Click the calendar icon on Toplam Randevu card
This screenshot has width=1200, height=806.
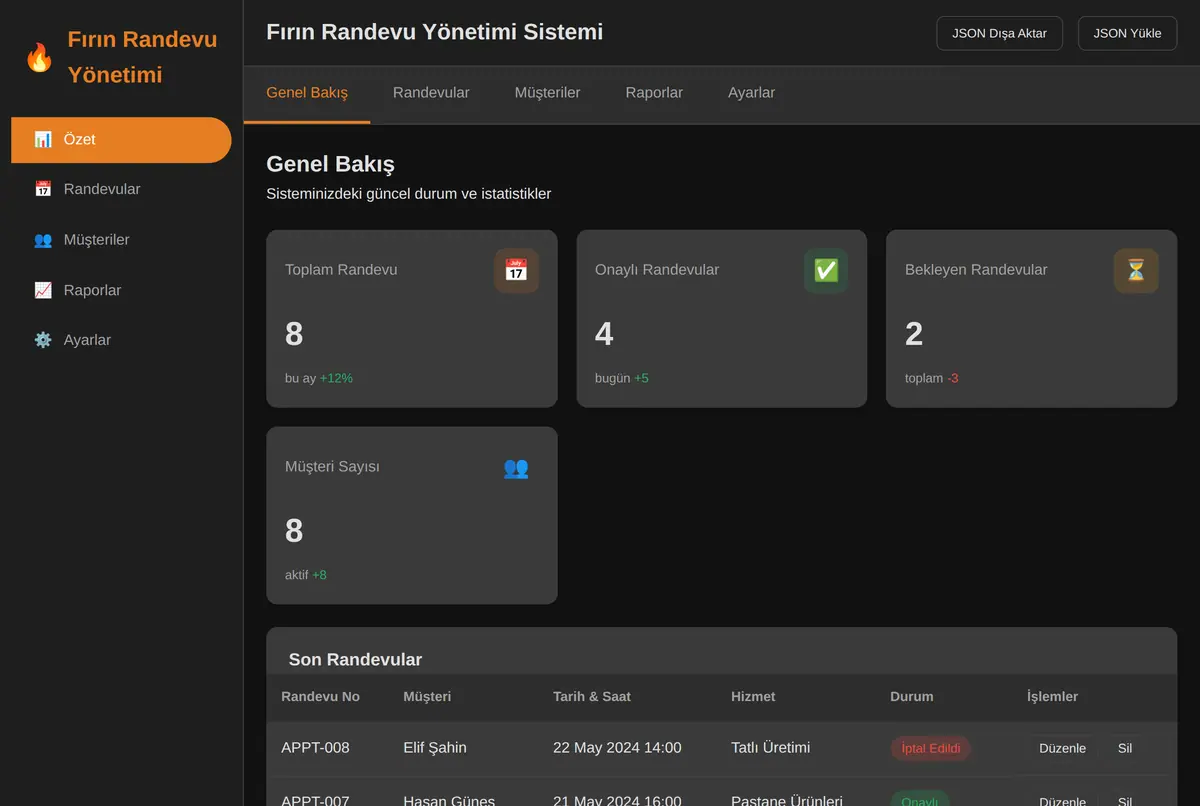pyautogui.click(x=516, y=270)
